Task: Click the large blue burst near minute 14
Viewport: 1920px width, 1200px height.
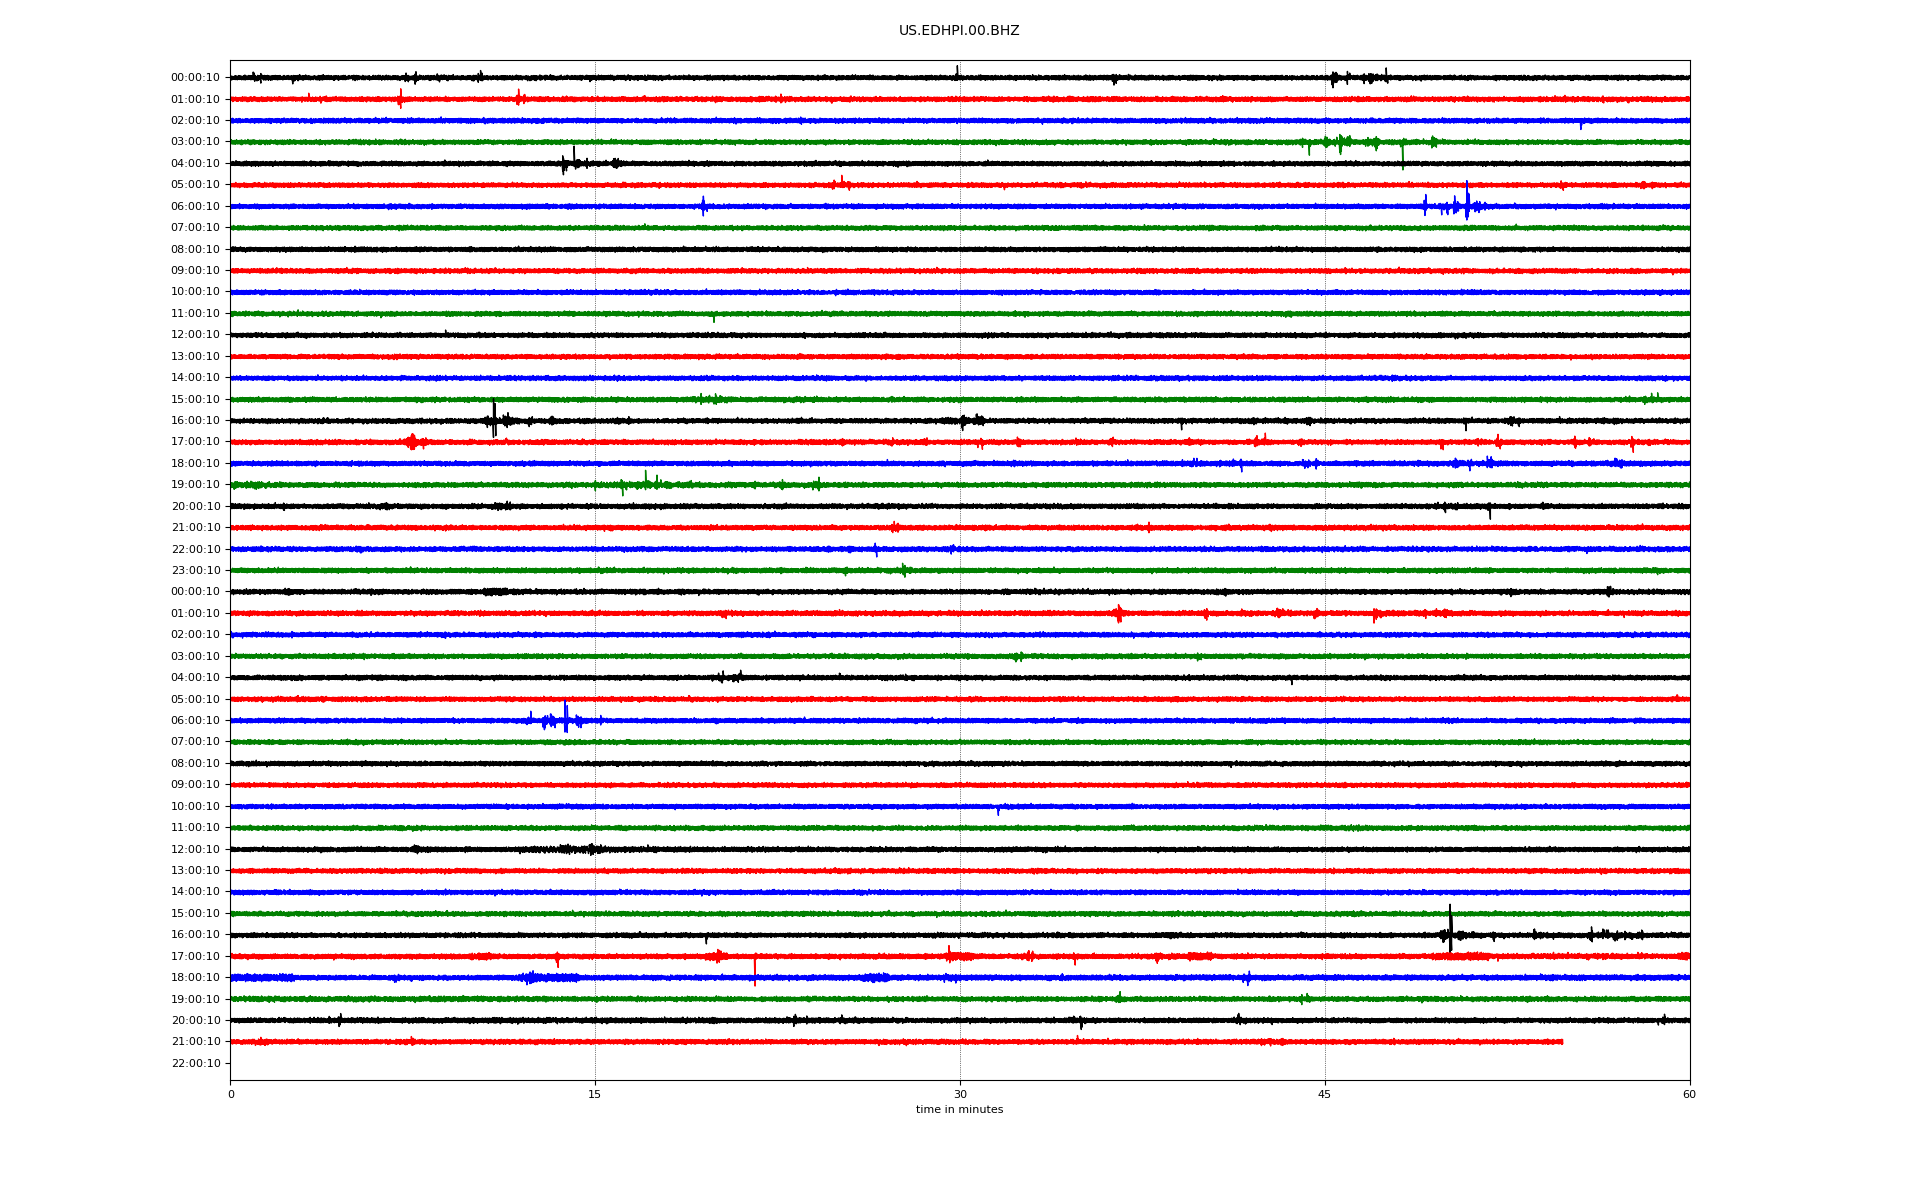Action: (565, 719)
